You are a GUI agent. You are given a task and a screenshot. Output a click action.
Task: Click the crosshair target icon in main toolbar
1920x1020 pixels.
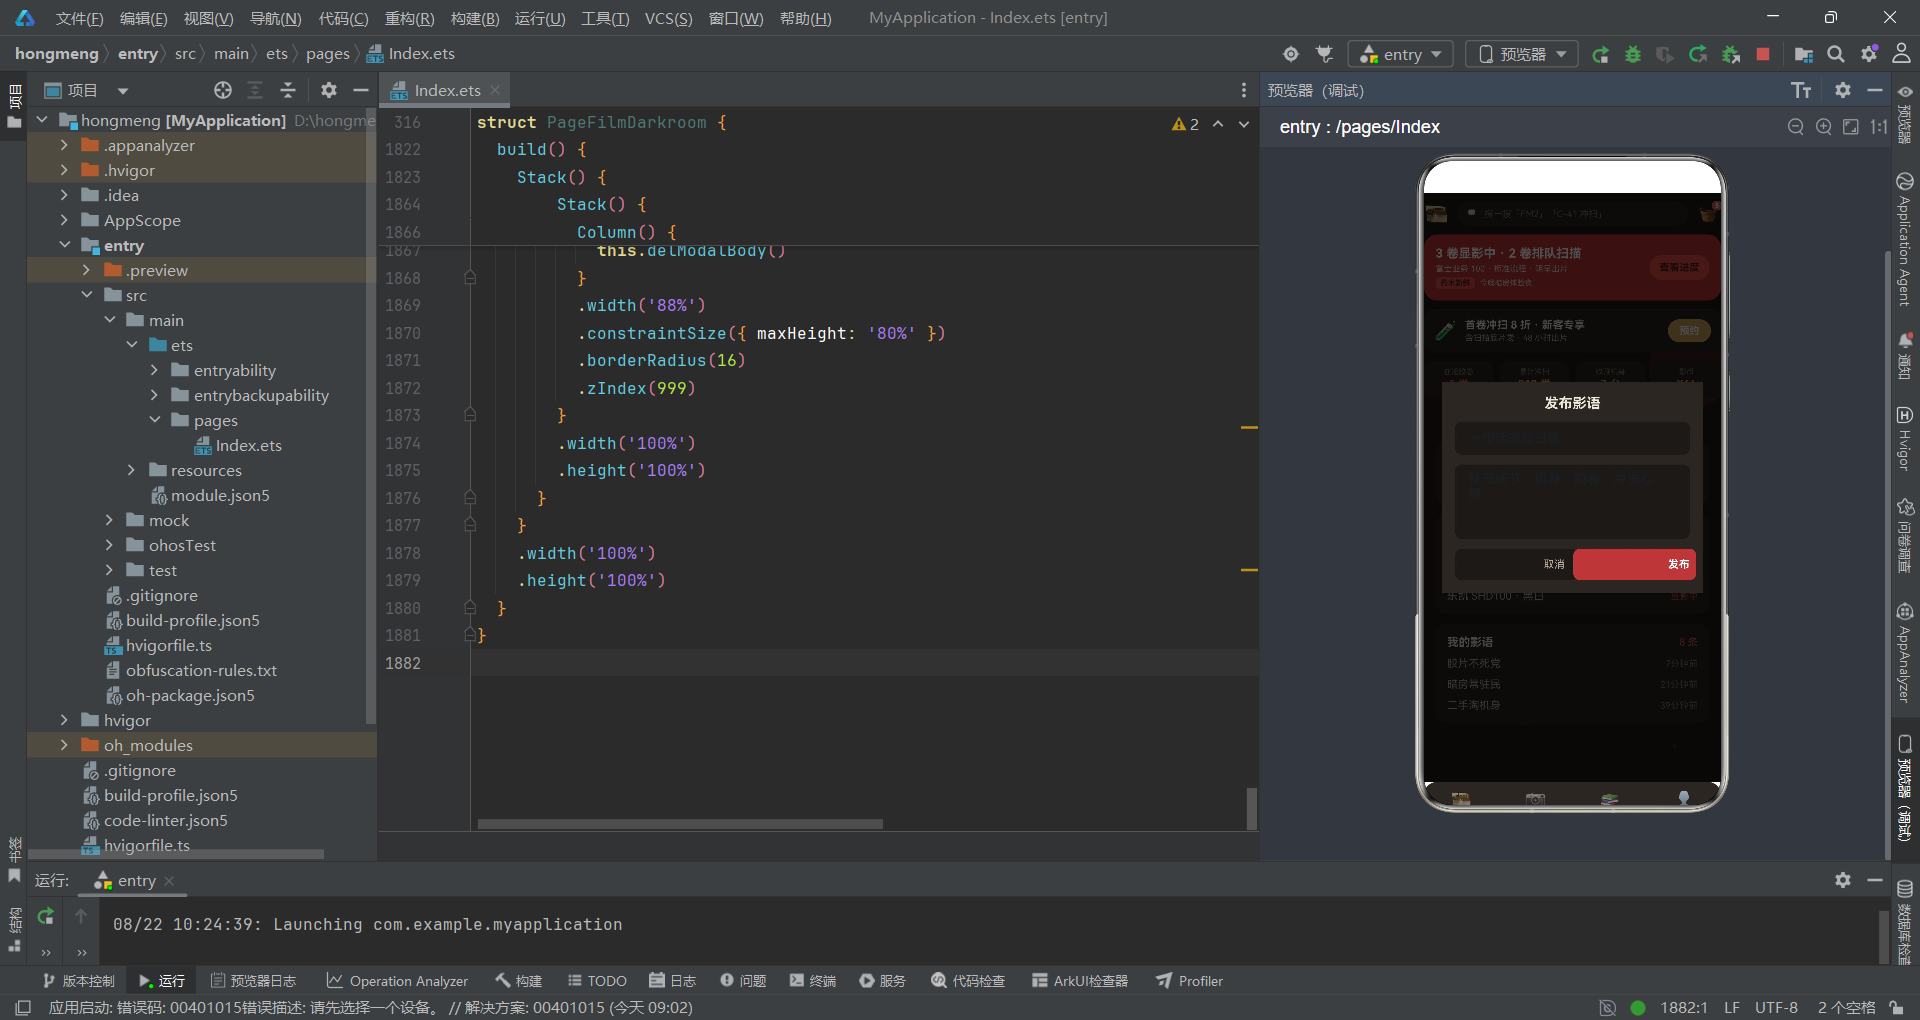click(1291, 54)
